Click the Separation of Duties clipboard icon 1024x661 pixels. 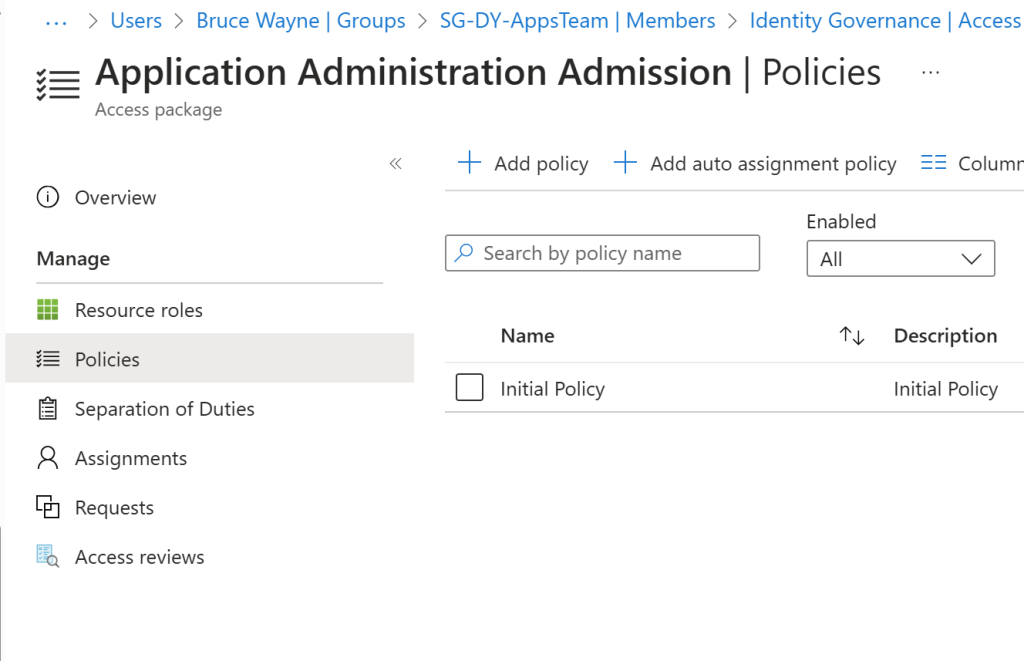tap(47, 409)
